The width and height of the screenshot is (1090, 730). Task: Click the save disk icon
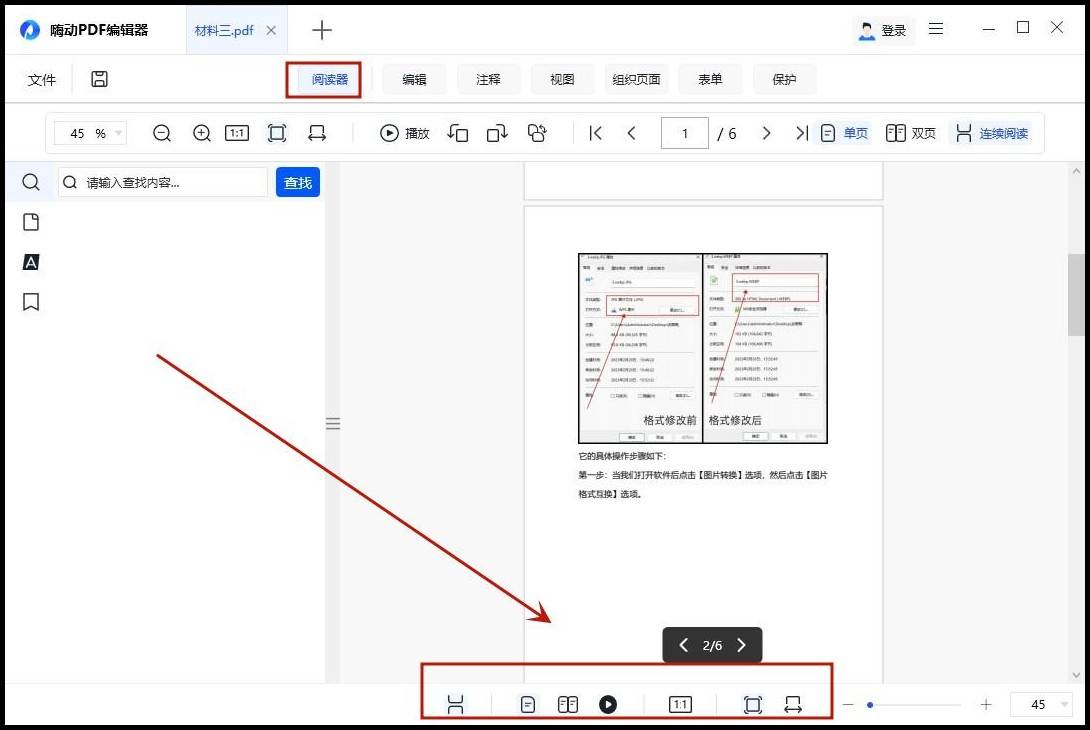click(x=99, y=79)
